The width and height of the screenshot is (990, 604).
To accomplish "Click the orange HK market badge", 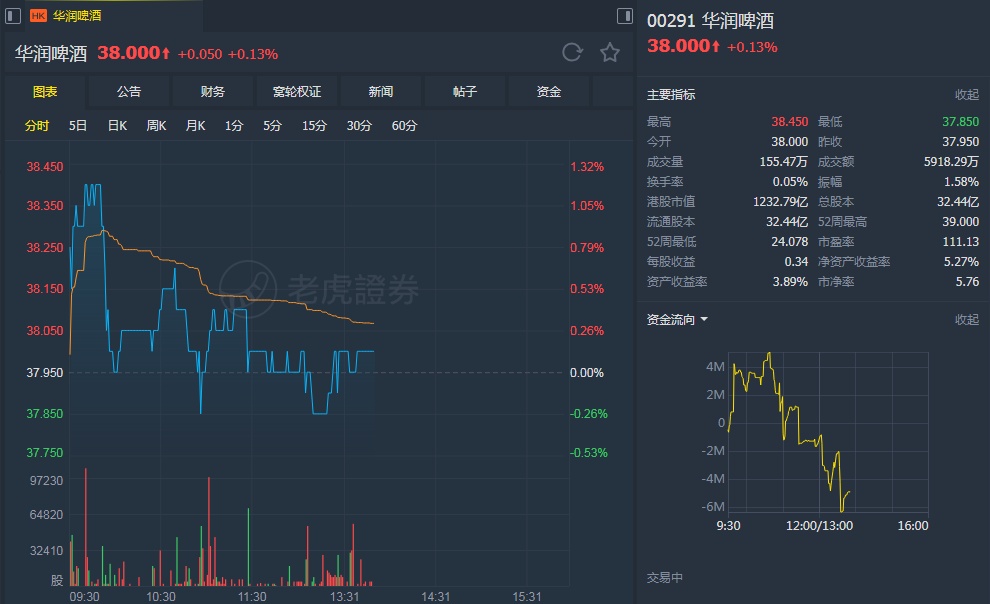I will [39, 16].
